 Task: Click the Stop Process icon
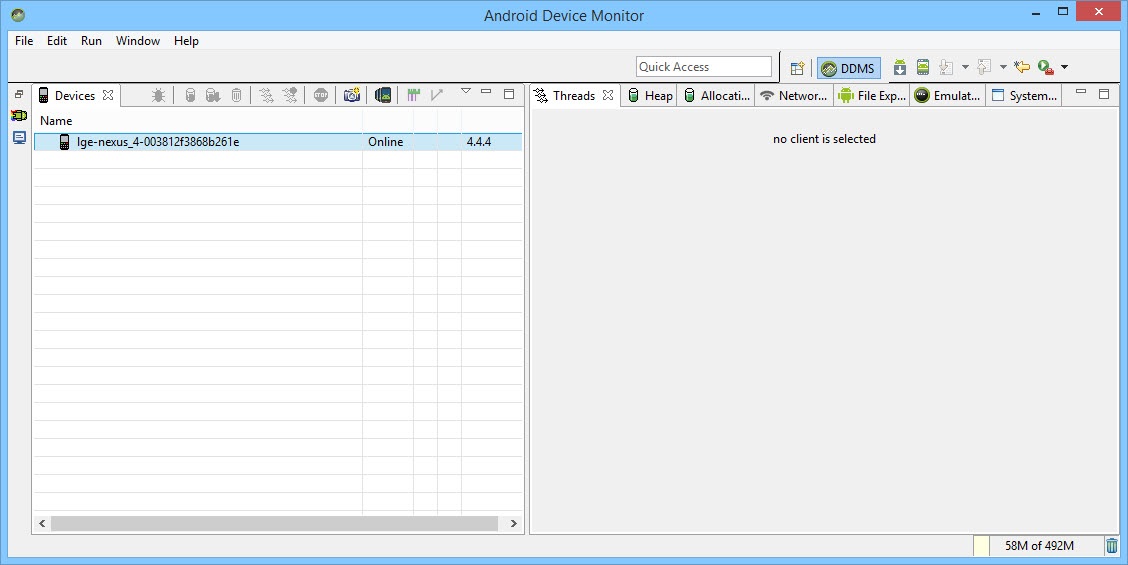(320, 95)
